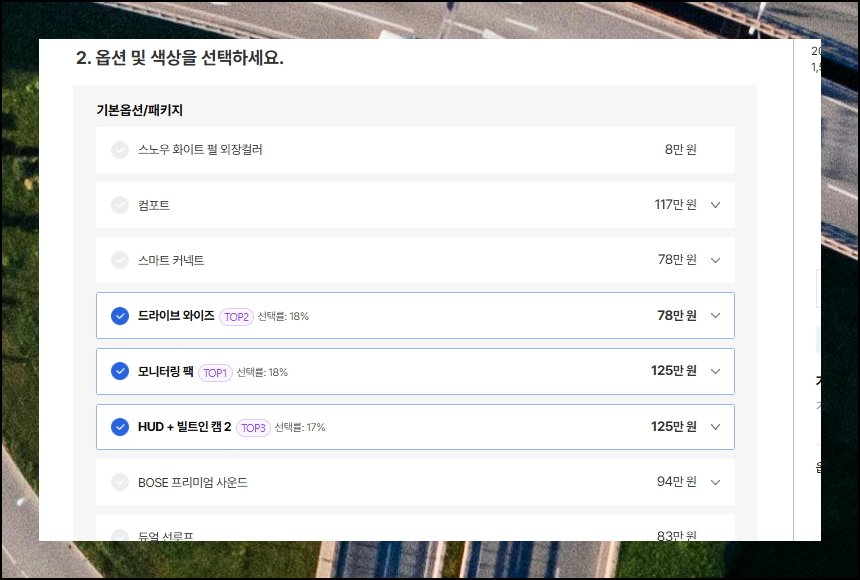The width and height of the screenshot is (860, 580).
Task: Click the 125만 원 price of HUD + 빌트인 캠 2
Action: pyautogui.click(x=674, y=426)
